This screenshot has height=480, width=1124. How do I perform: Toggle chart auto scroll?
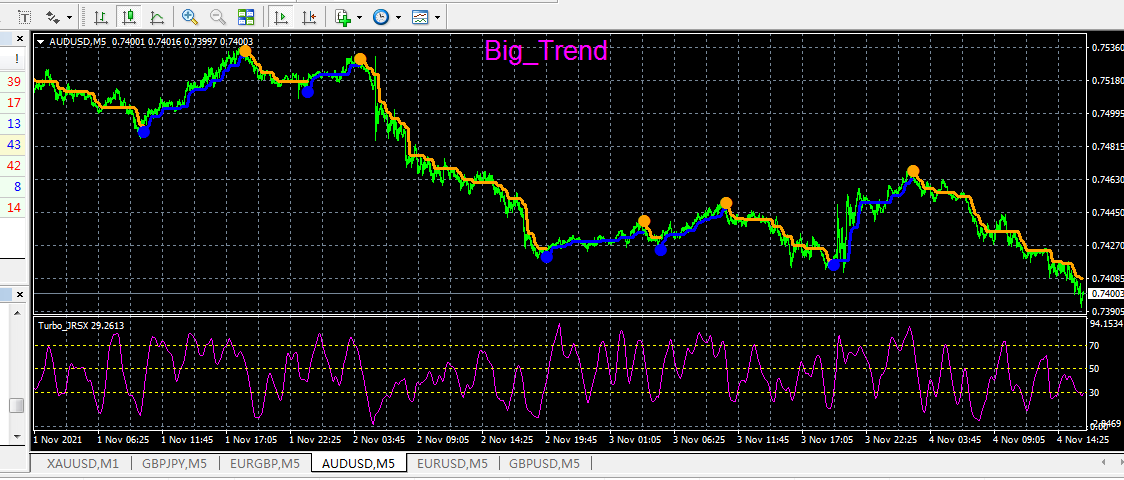[281, 16]
